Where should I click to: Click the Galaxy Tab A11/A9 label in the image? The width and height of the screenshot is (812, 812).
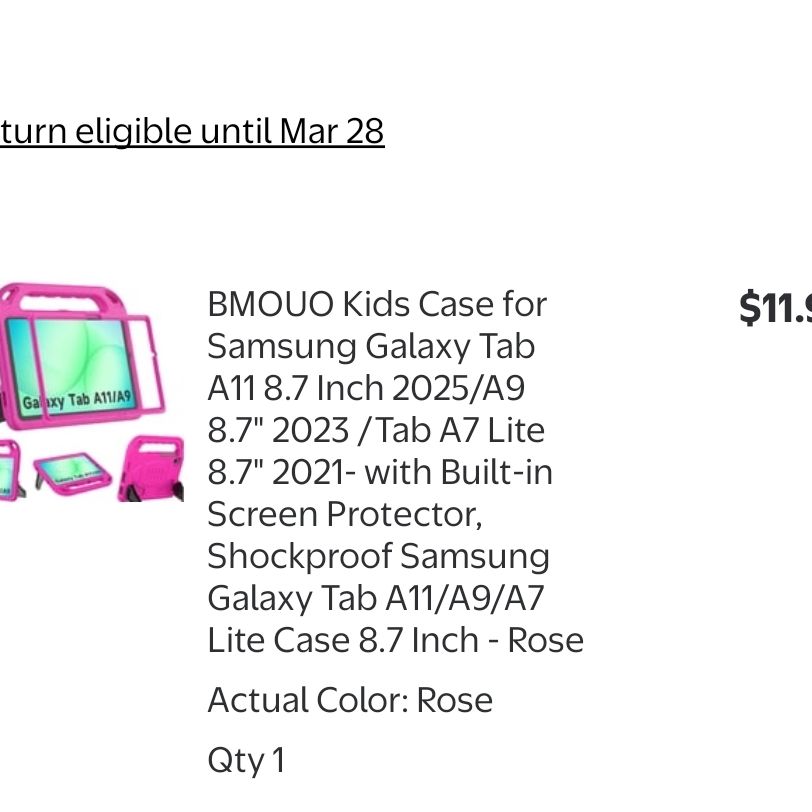click(76, 400)
